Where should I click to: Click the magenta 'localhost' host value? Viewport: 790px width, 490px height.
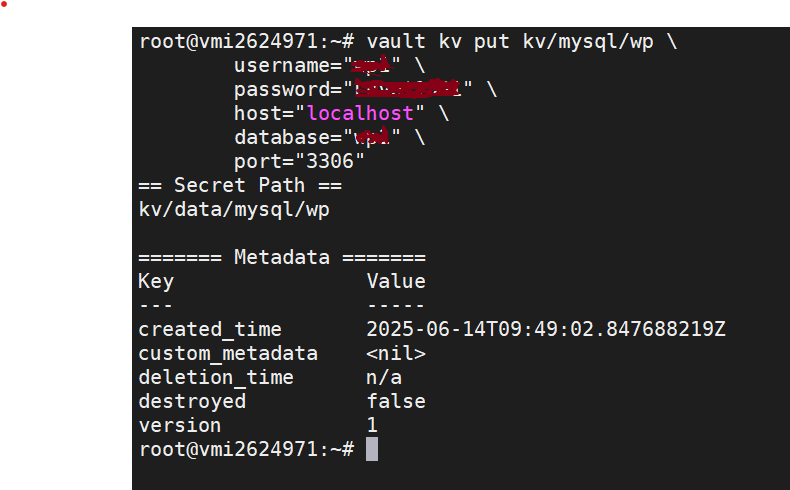tap(360, 113)
